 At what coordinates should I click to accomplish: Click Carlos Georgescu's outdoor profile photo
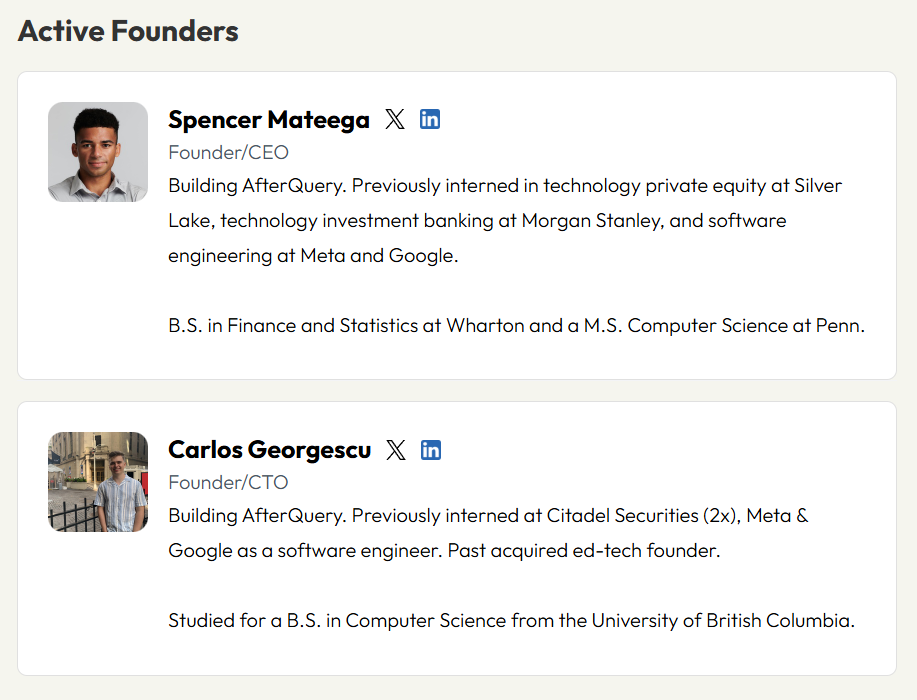[x=98, y=482]
